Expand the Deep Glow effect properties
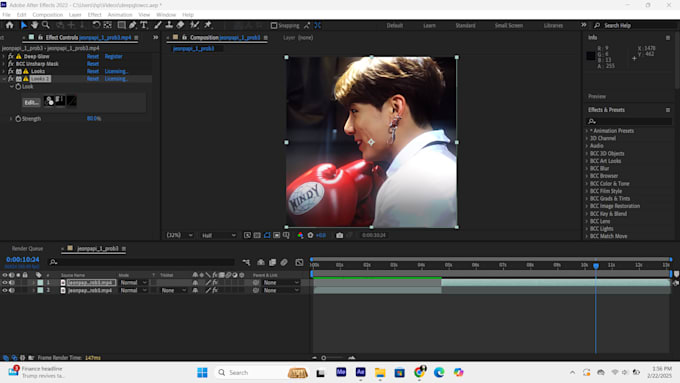The width and height of the screenshot is (680, 383). (x=4, y=56)
